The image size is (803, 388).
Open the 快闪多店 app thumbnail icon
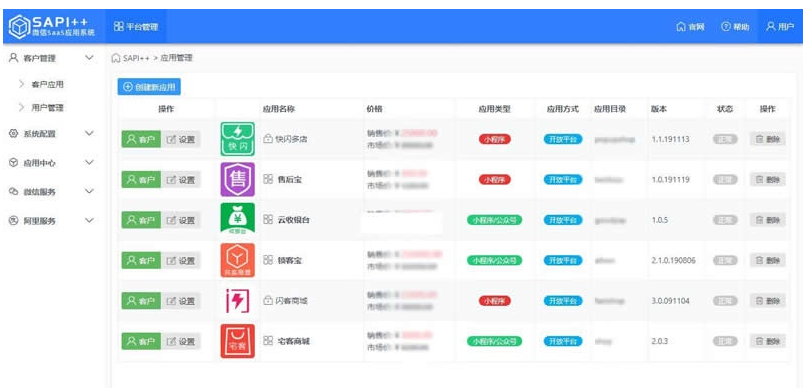[237, 139]
